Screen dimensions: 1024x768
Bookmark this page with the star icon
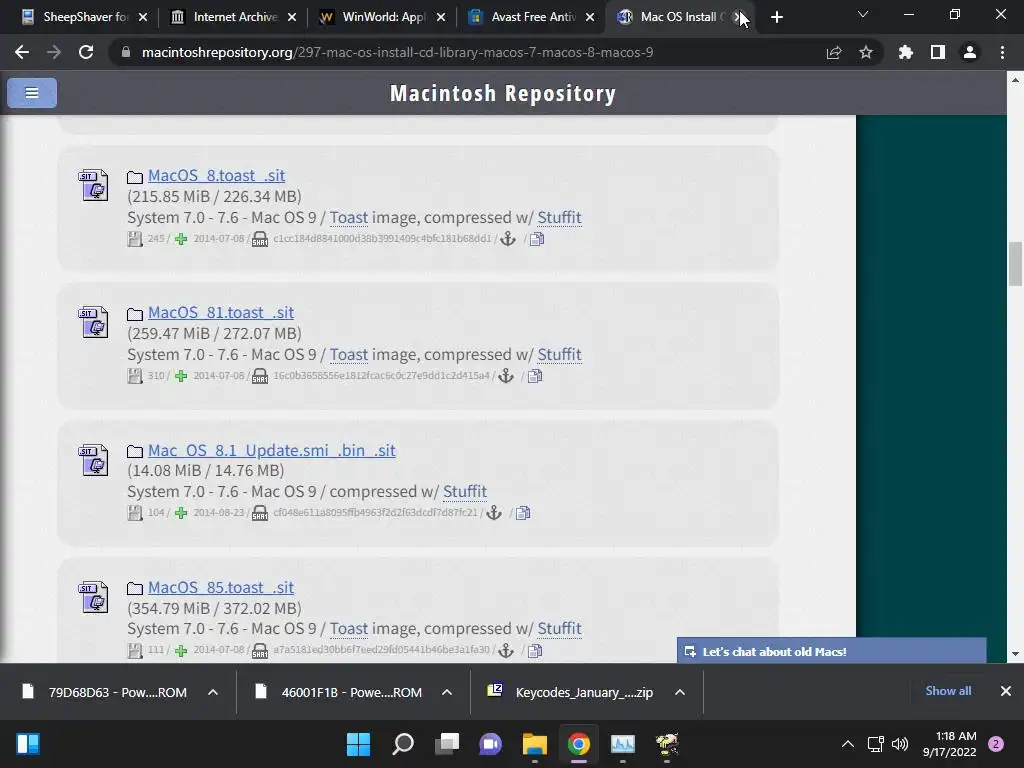coord(865,52)
